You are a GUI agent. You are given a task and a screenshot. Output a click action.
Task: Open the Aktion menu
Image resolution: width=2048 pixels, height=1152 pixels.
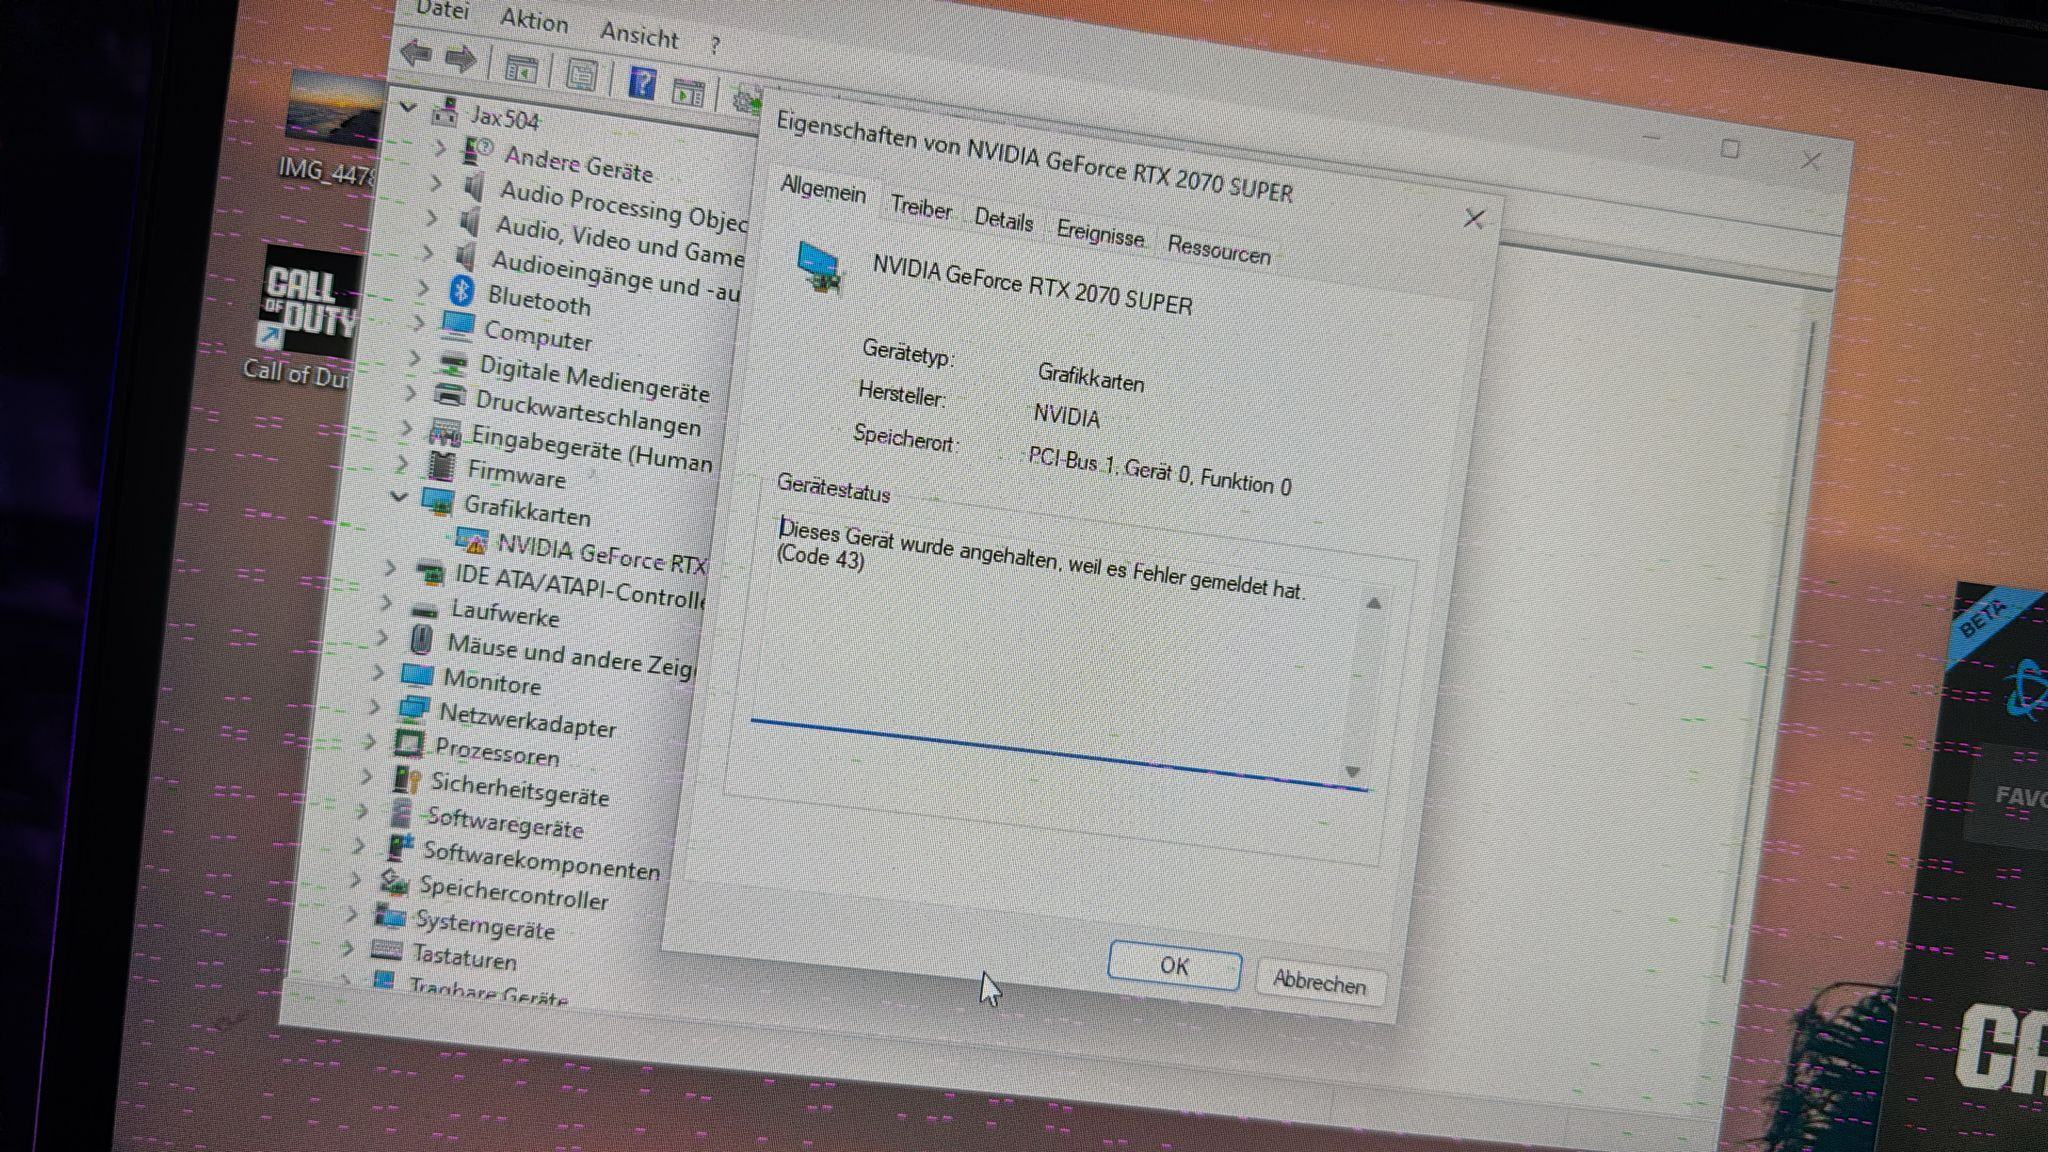[x=534, y=21]
